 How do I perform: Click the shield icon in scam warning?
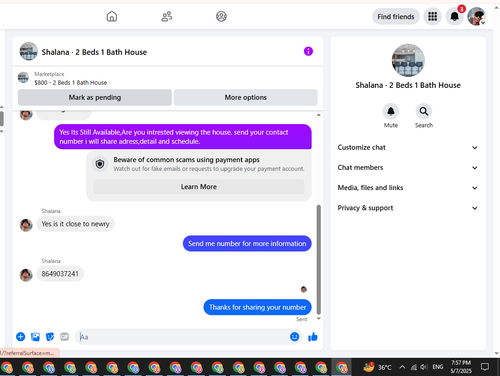(x=100, y=164)
